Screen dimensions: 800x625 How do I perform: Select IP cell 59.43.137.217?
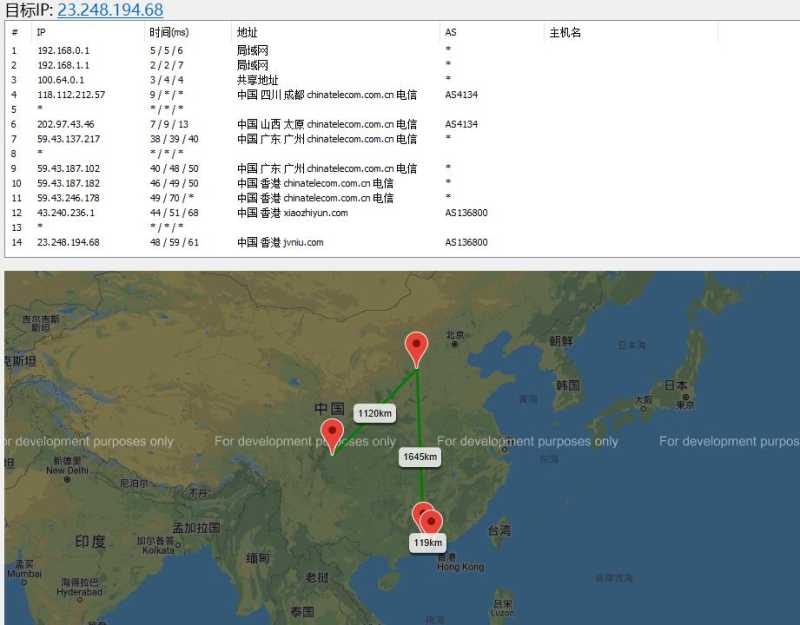point(68,139)
